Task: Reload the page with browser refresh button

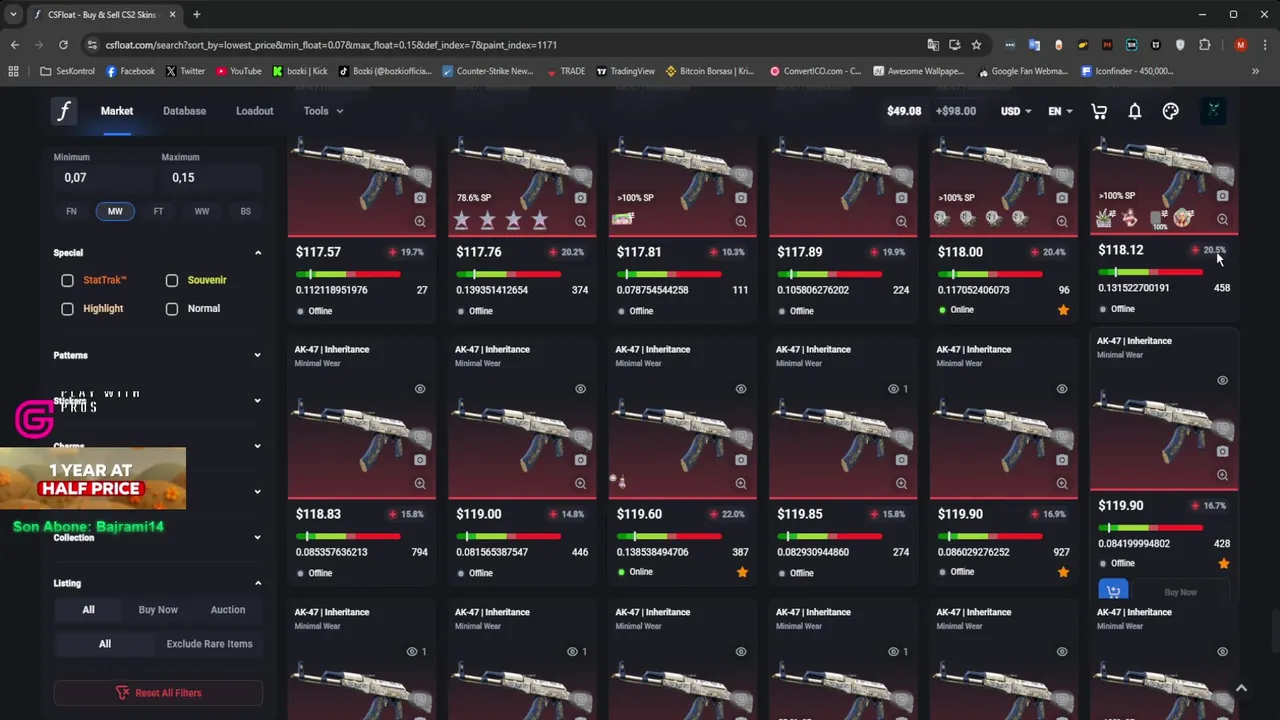Action: [x=63, y=45]
